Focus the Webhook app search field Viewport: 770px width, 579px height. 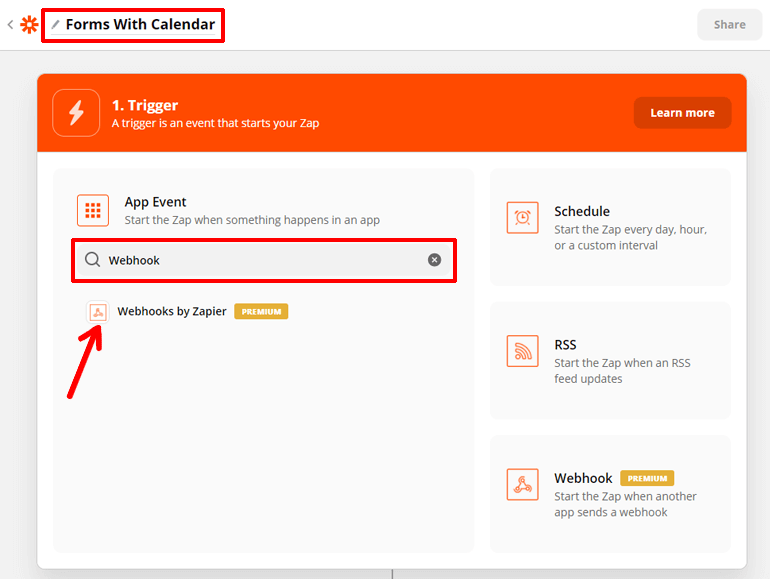point(264,260)
